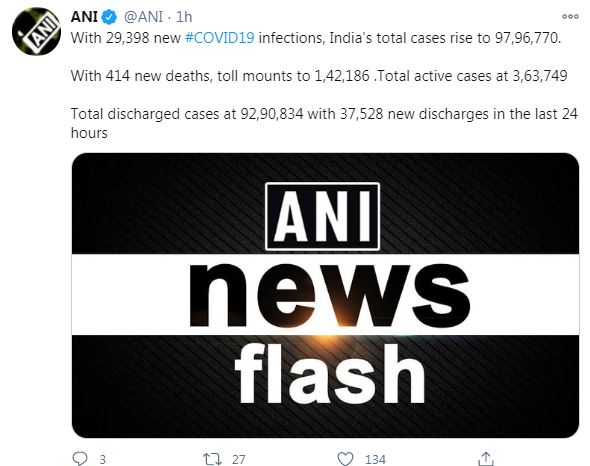This screenshot has width=590, height=466.
Task: Click the ANI display name
Action: coord(84,17)
